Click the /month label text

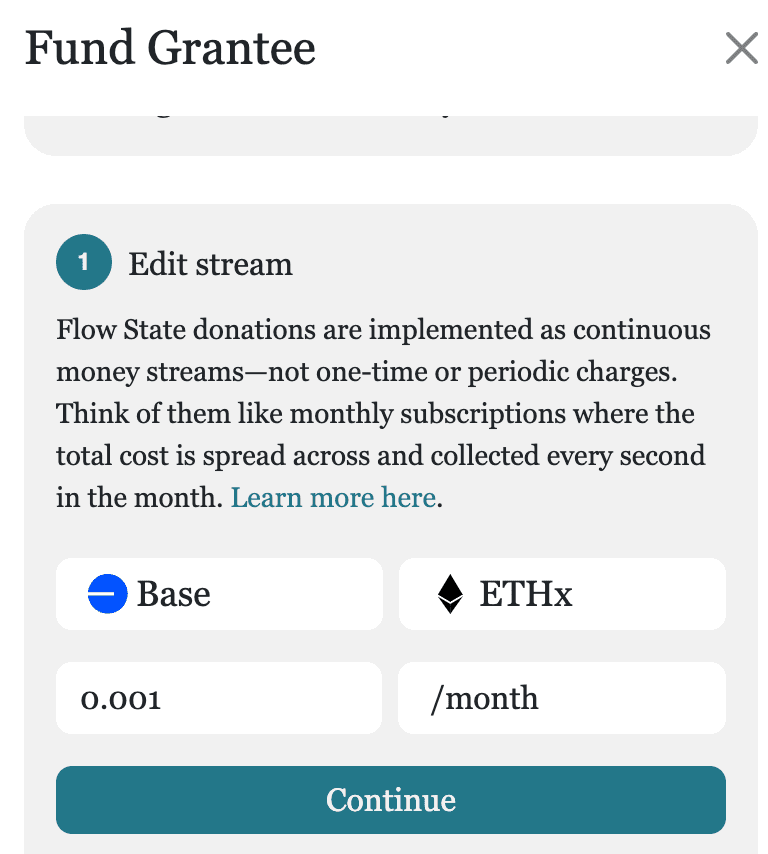pos(484,698)
